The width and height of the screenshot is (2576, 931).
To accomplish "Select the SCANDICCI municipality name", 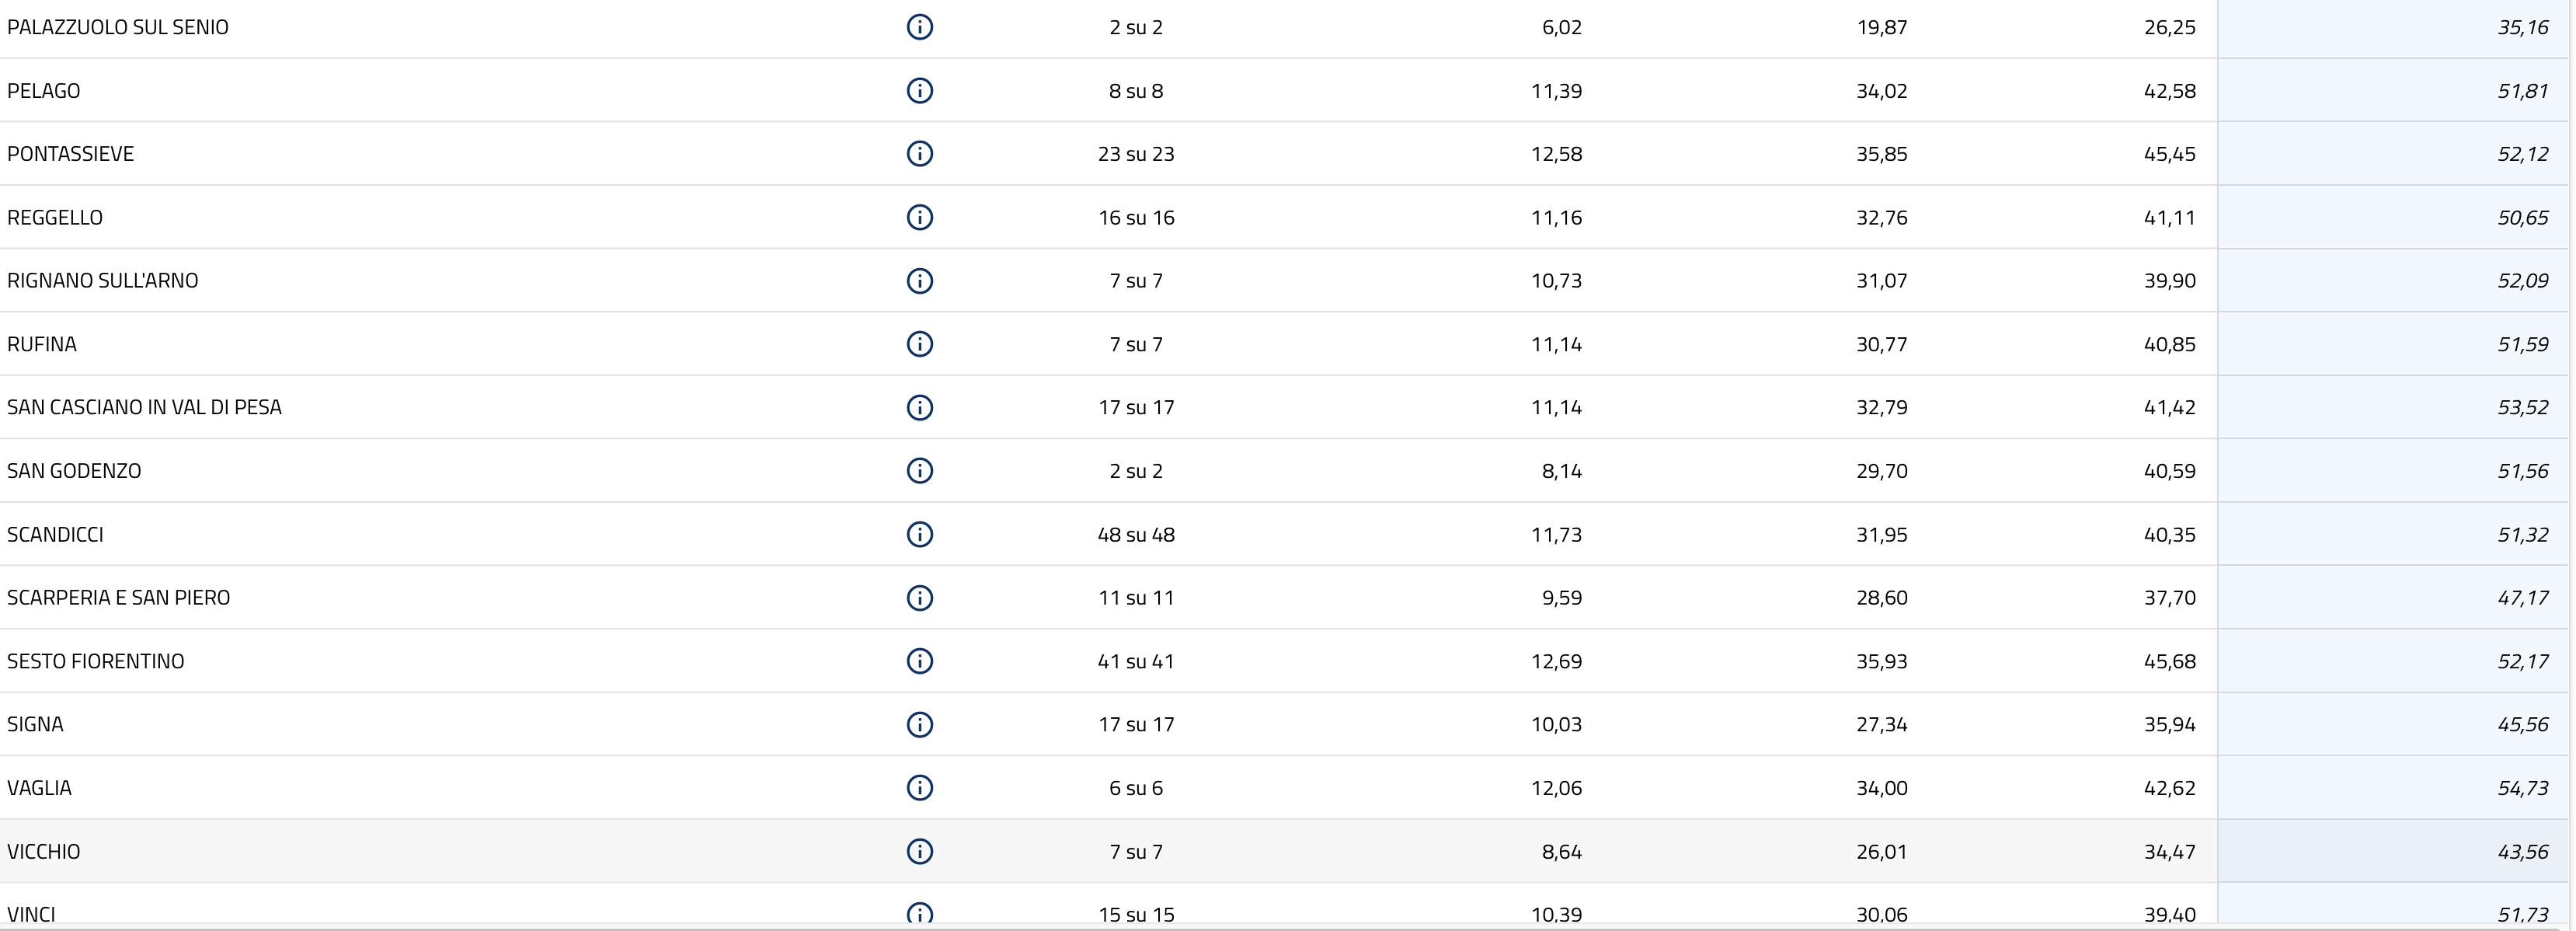I will 55,535.
